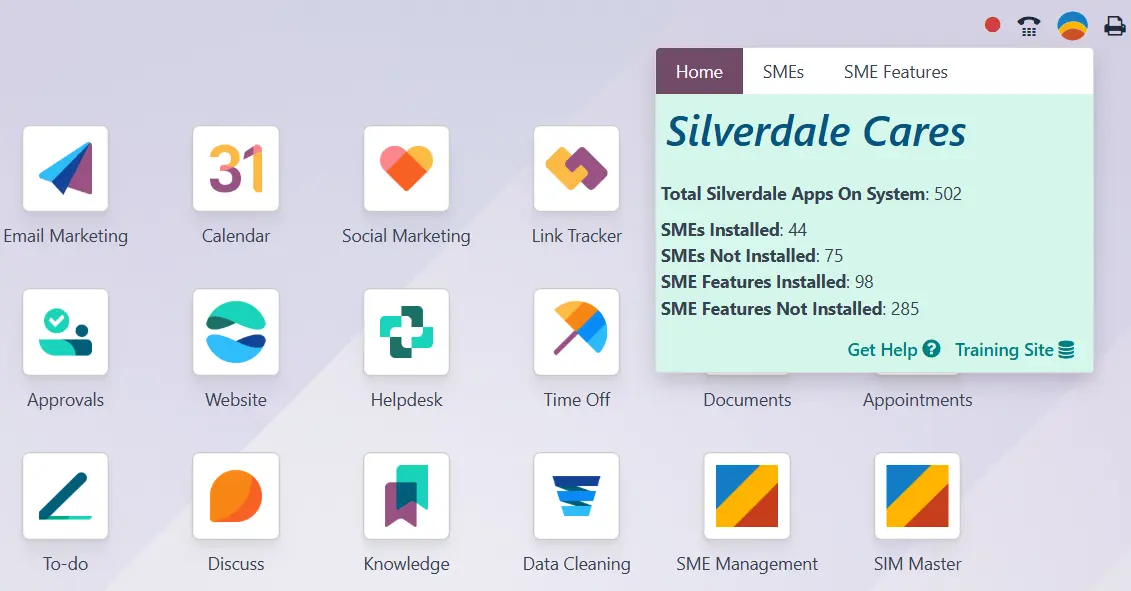Click 'SME Features Not Installed: 285' text

click(x=790, y=309)
